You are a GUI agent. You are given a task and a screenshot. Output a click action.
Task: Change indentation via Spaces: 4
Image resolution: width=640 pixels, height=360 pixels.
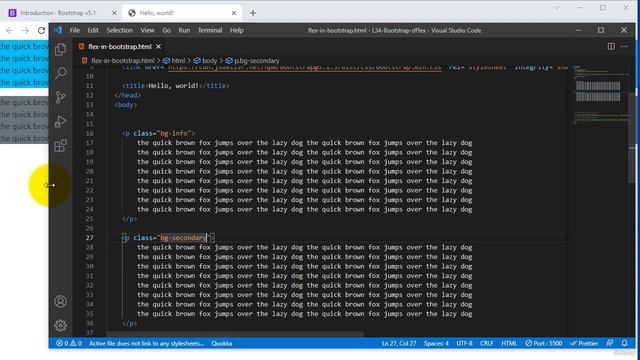click(436, 343)
